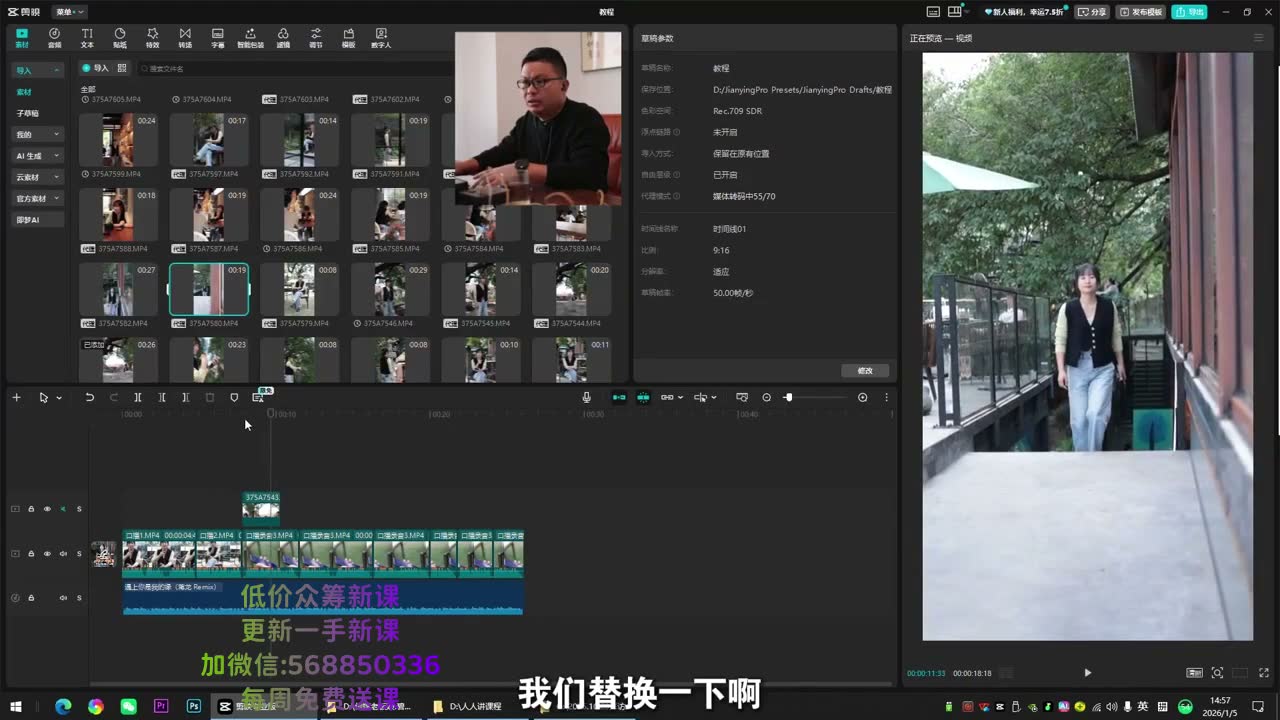Toggle main track magnet icon
1280x720 pixels.
pos(619,397)
